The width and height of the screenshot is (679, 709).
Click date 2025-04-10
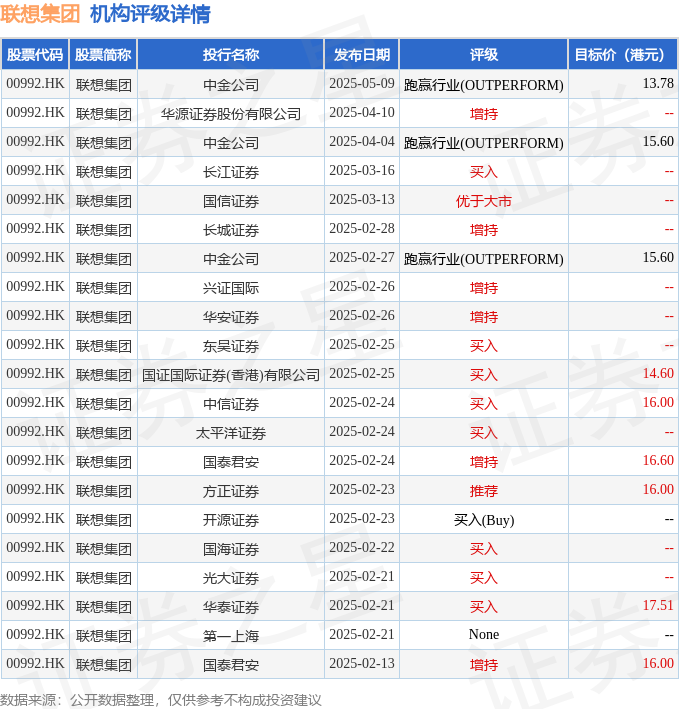362,113
